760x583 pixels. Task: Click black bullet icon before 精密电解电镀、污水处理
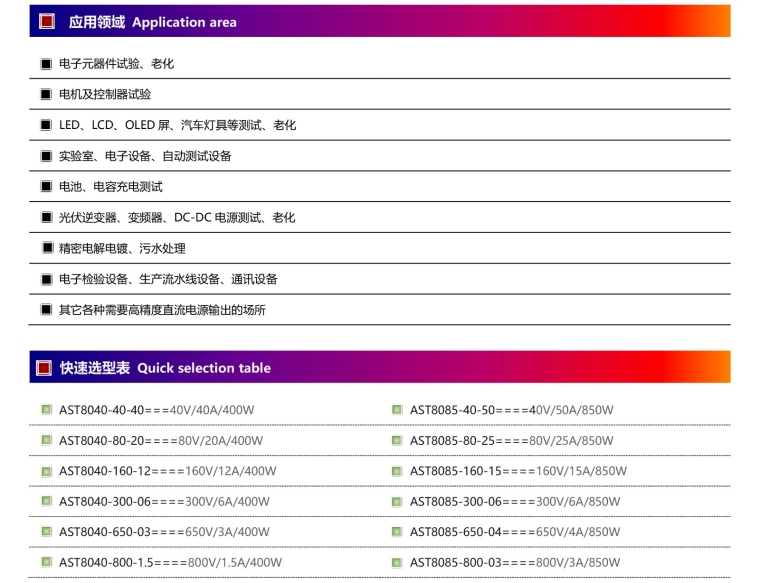[47, 248]
